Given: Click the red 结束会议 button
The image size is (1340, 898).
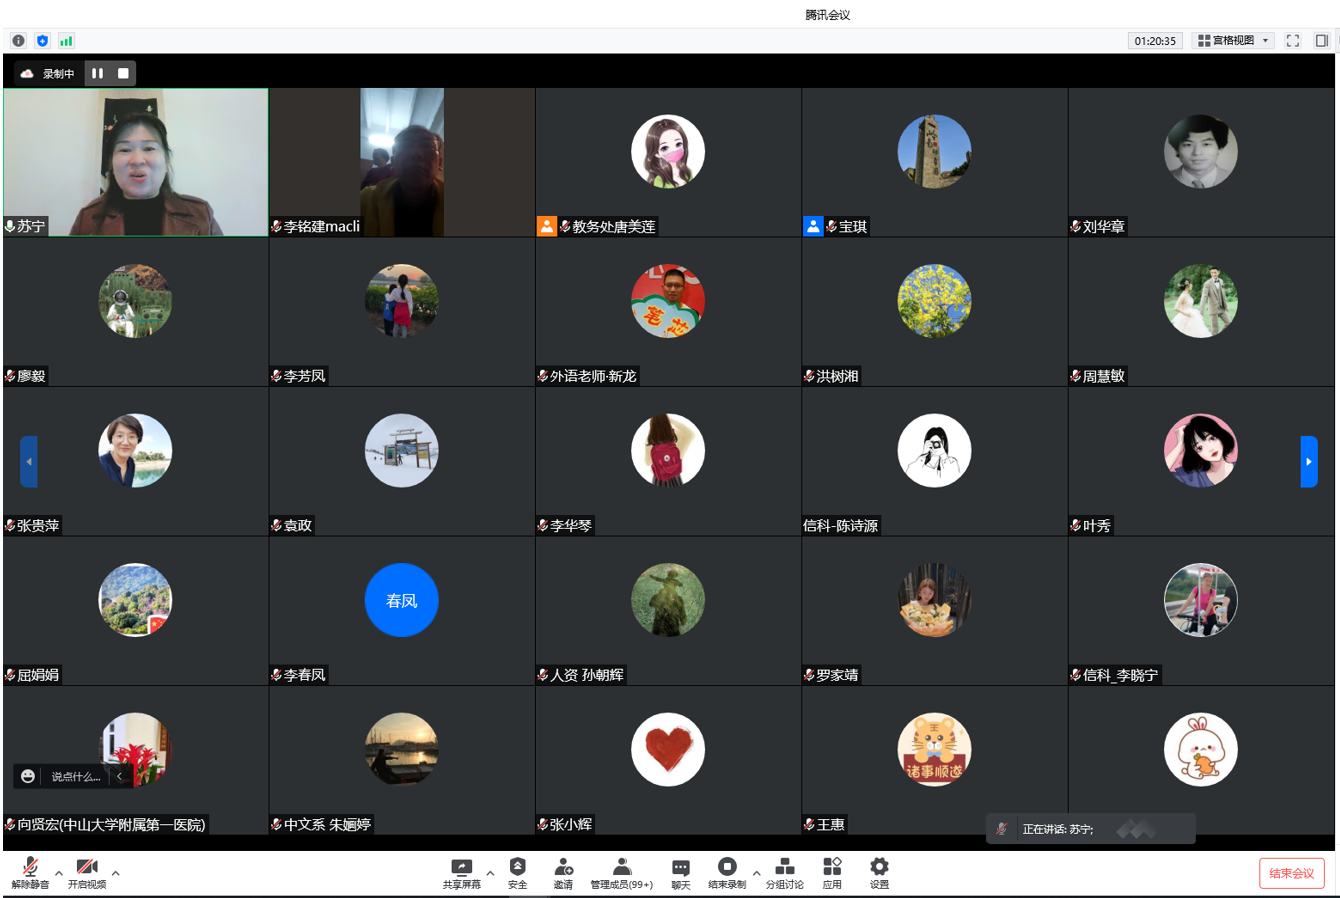Looking at the screenshot, I should [x=1291, y=873].
